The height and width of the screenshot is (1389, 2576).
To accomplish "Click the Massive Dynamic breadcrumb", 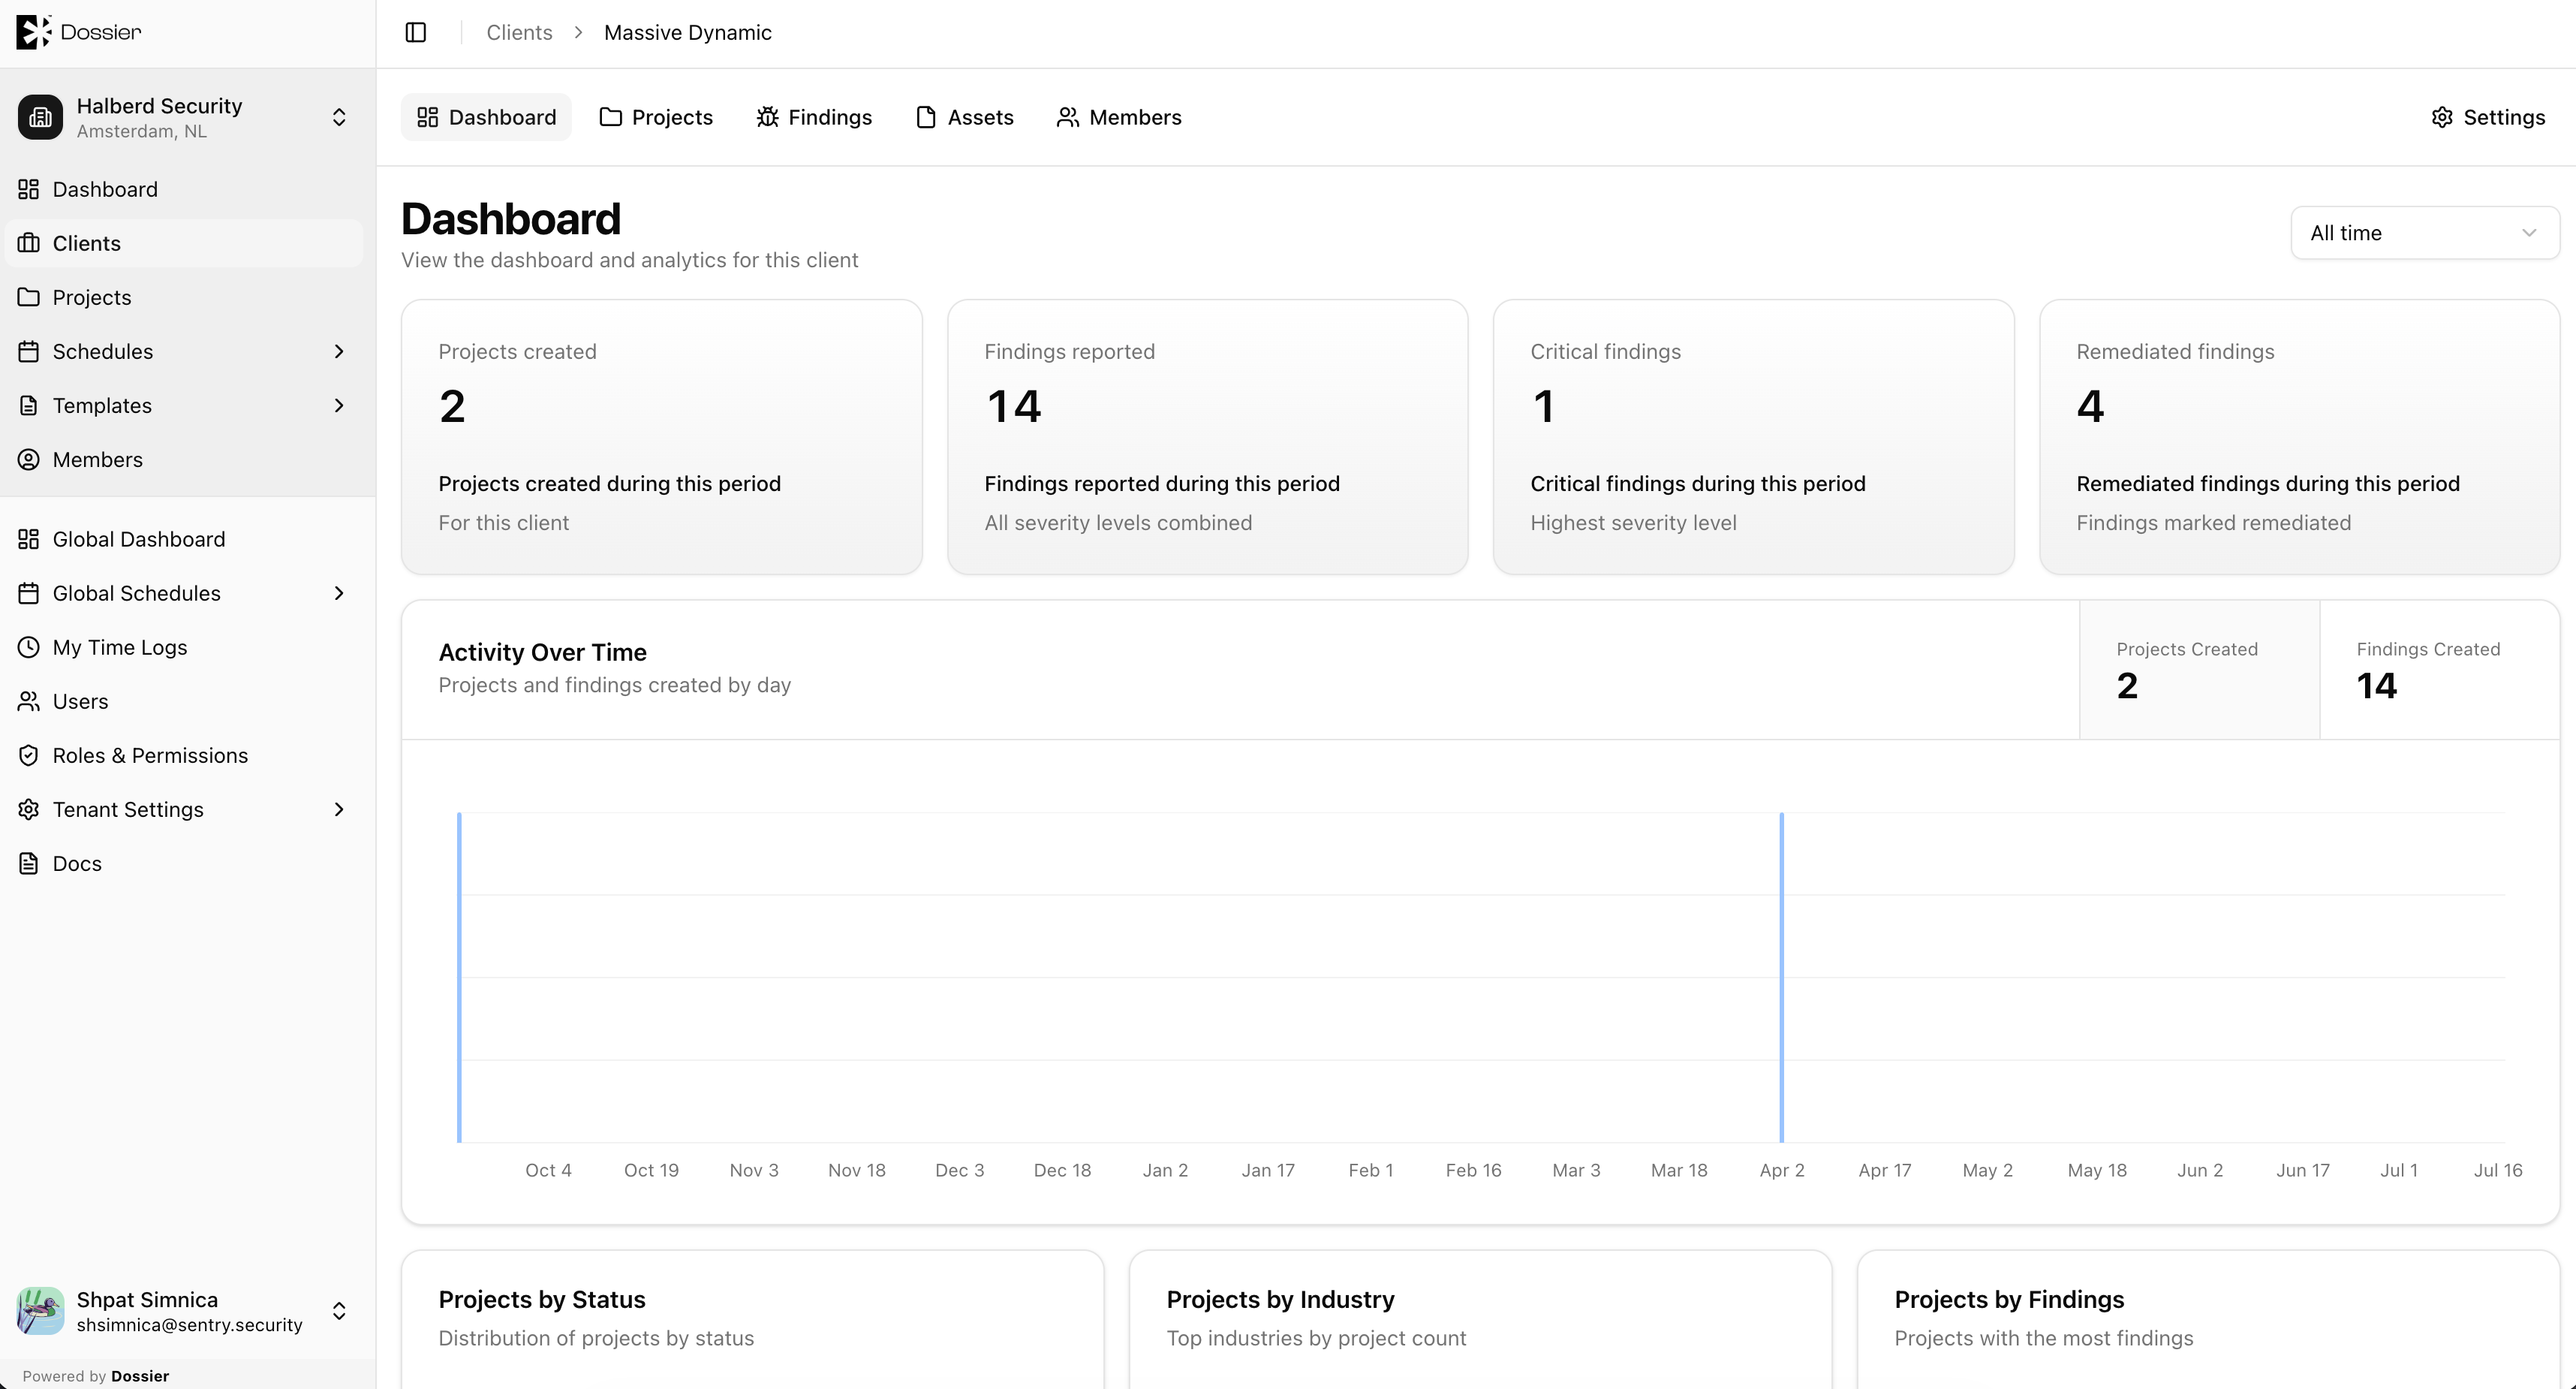I will click(x=688, y=32).
